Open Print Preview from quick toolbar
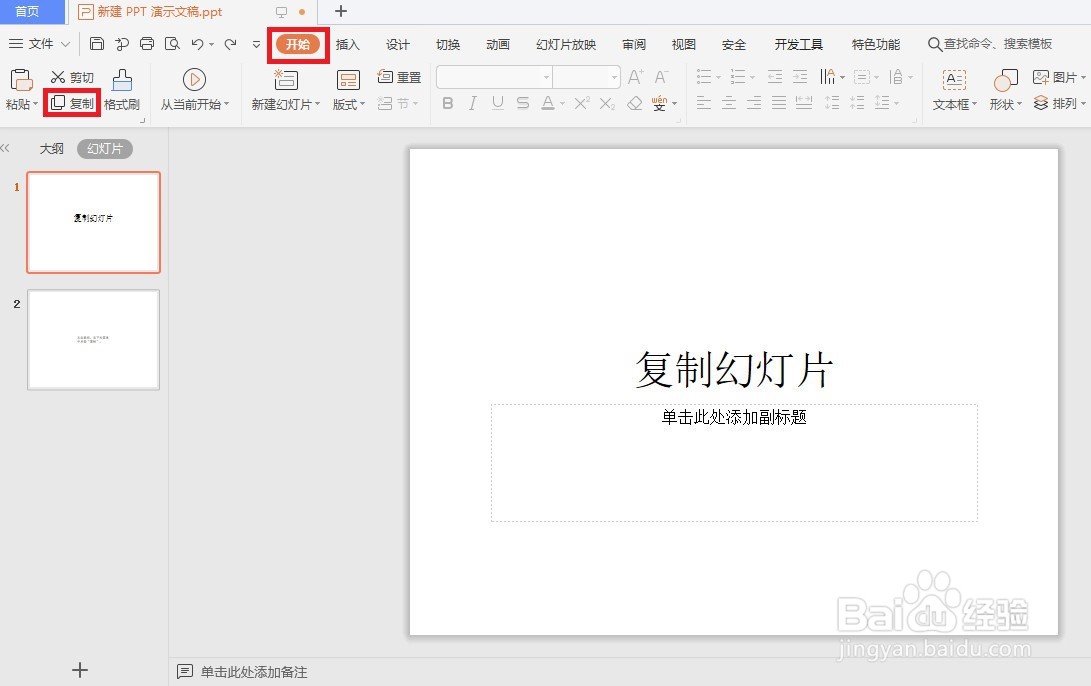The image size is (1091, 686). coord(172,44)
